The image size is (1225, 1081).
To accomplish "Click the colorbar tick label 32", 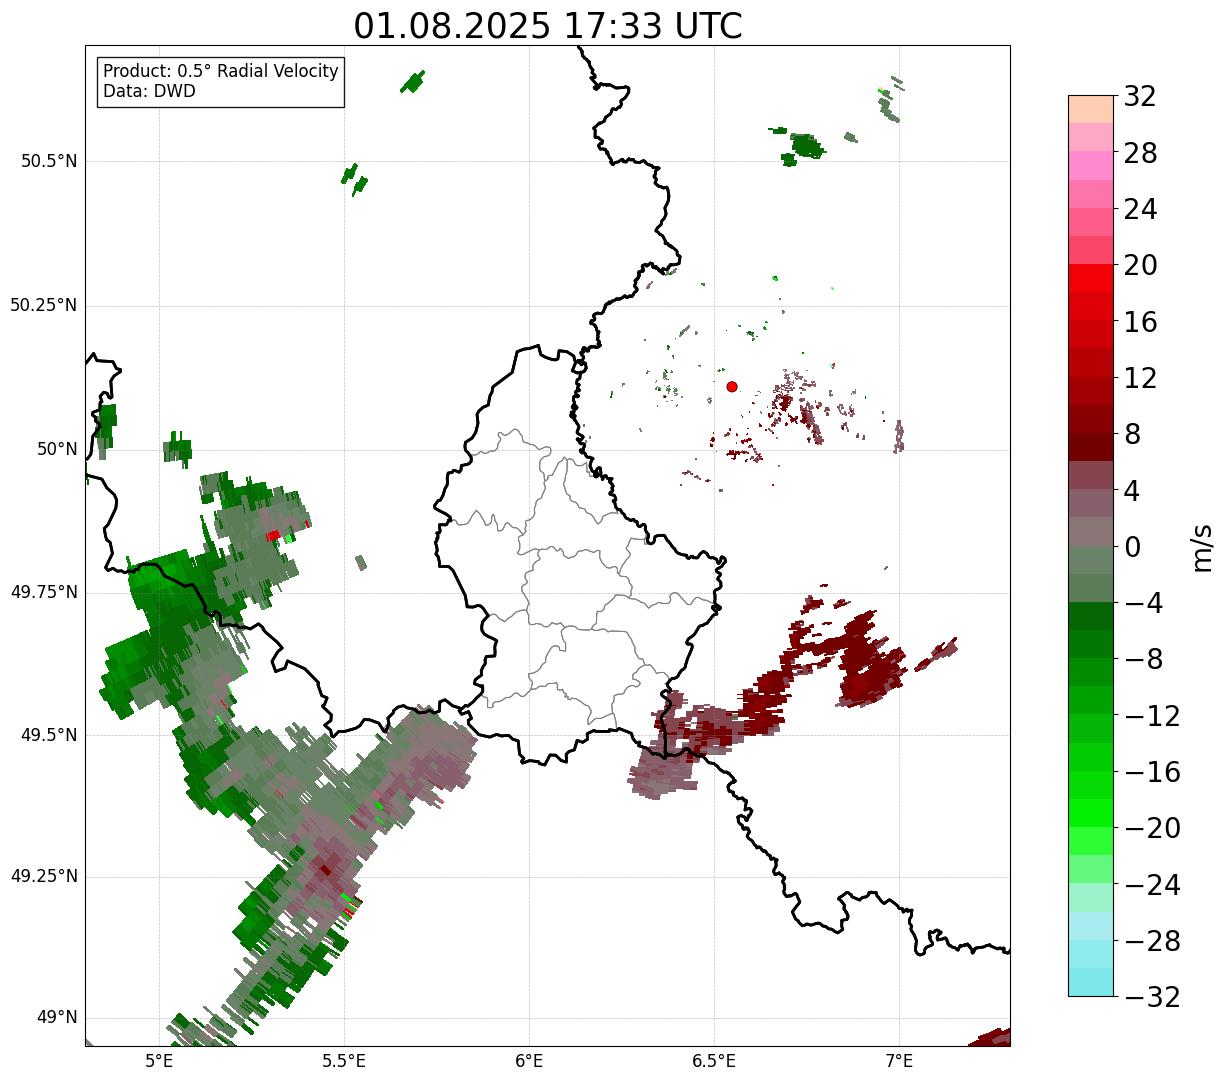I will click(1140, 97).
